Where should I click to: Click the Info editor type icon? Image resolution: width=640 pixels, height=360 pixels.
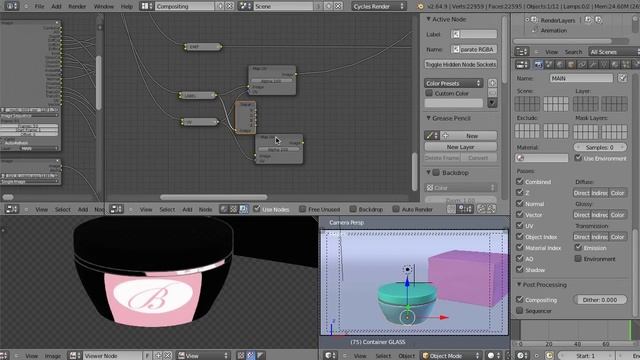[x=11, y=6]
